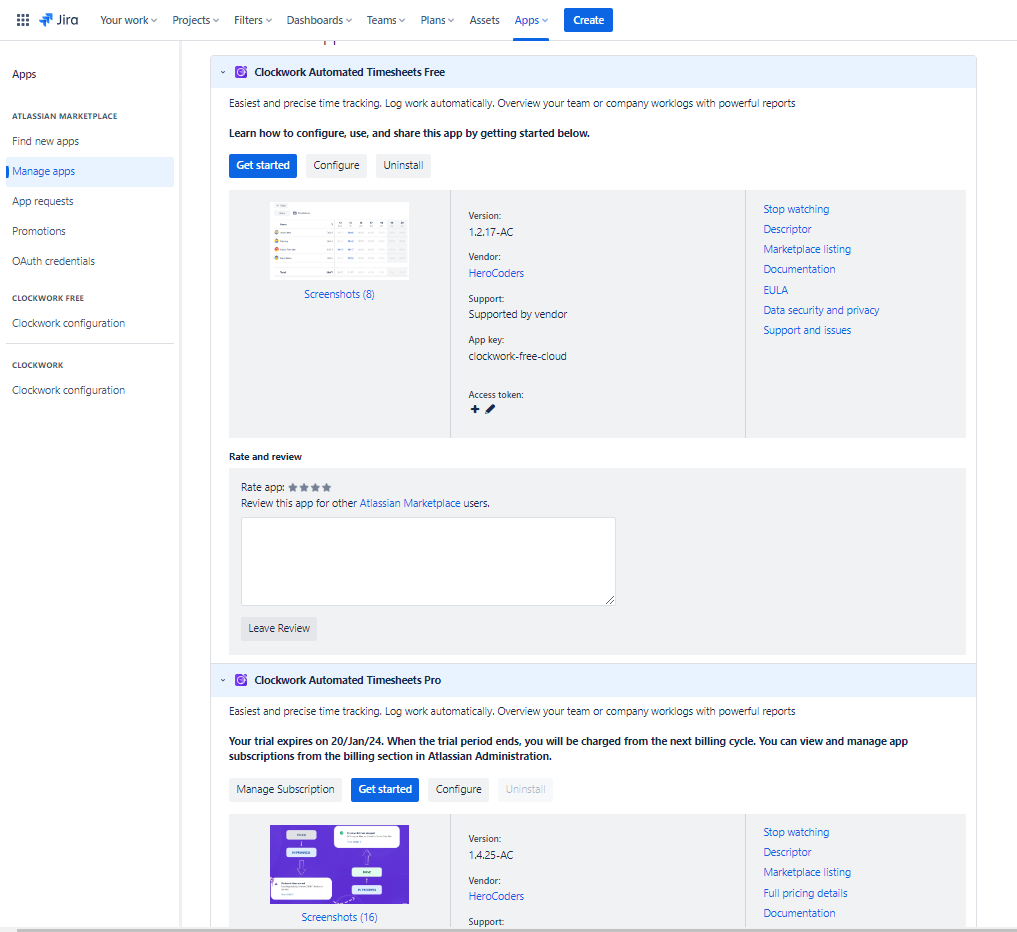Open Clockwork configuration under Clockwork Free
This screenshot has width=1017, height=932.
pos(68,323)
